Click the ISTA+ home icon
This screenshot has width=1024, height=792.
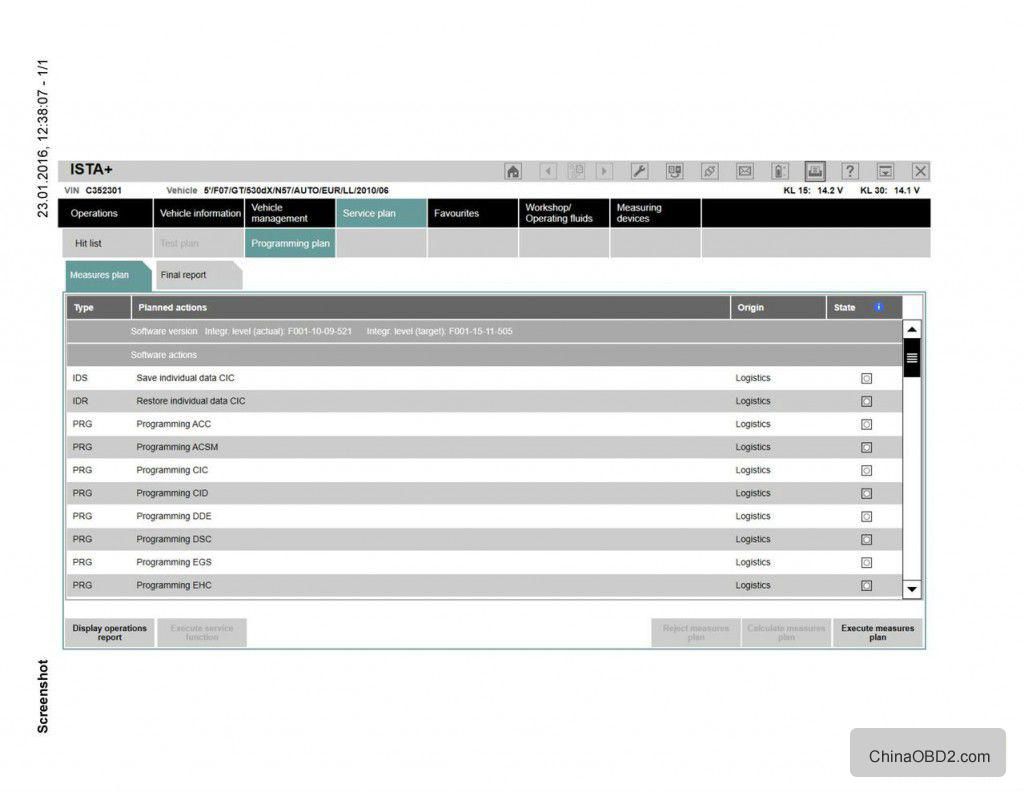coord(514,171)
